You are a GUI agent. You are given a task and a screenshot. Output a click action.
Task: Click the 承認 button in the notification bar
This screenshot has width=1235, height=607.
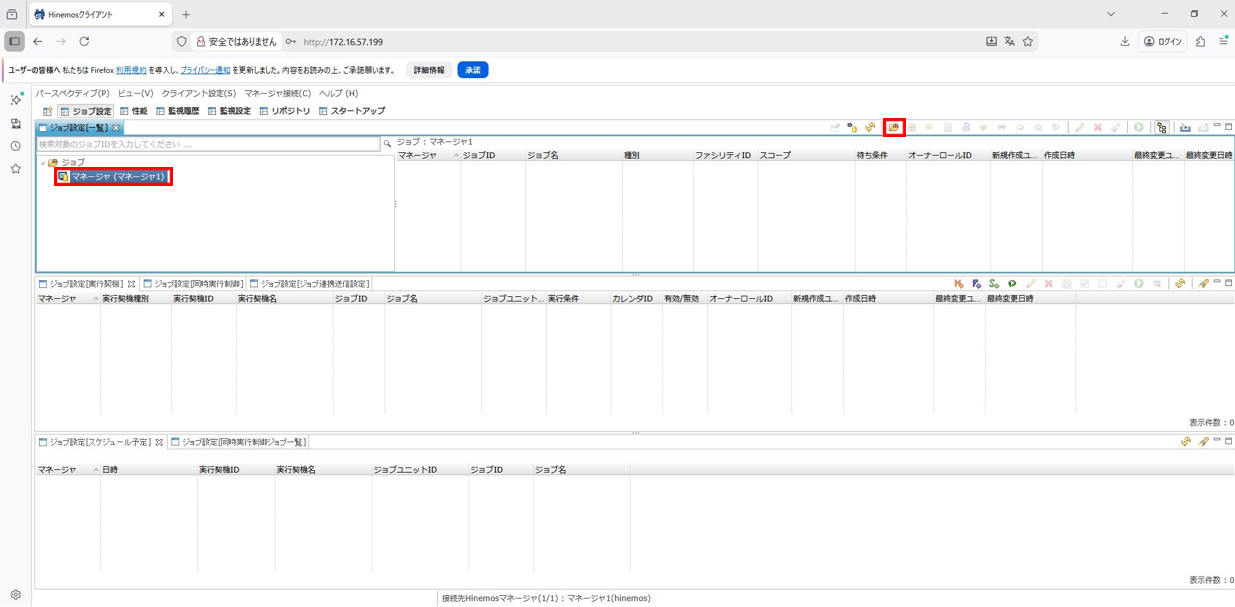tap(472, 70)
